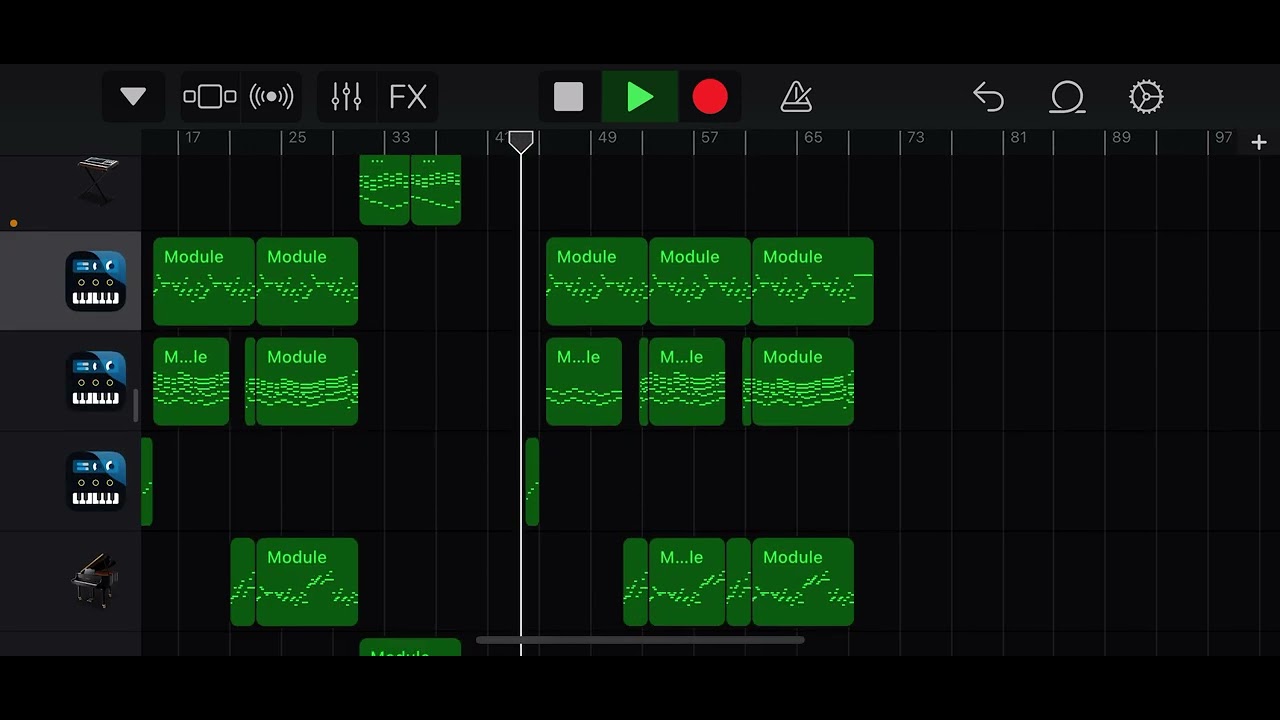Select Module region at bar 25, piano track
Viewport: 1280px width, 720px height.
tap(307, 581)
